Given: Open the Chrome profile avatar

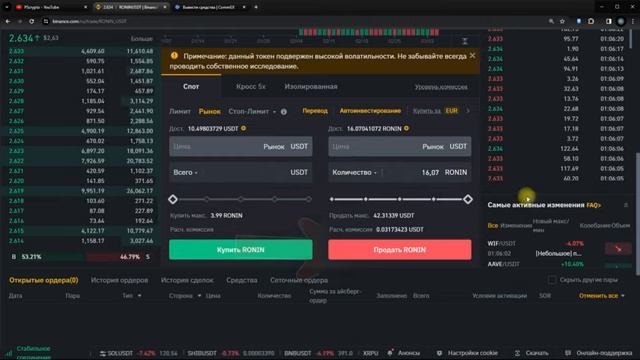Looking at the screenshot, I should point(621,21).
